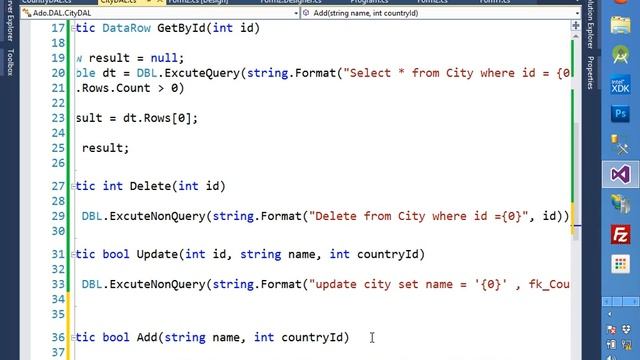Screen dimensions: 640x360
Task: Open File Explorer from the taskbar
Action: tap(620, 25)
